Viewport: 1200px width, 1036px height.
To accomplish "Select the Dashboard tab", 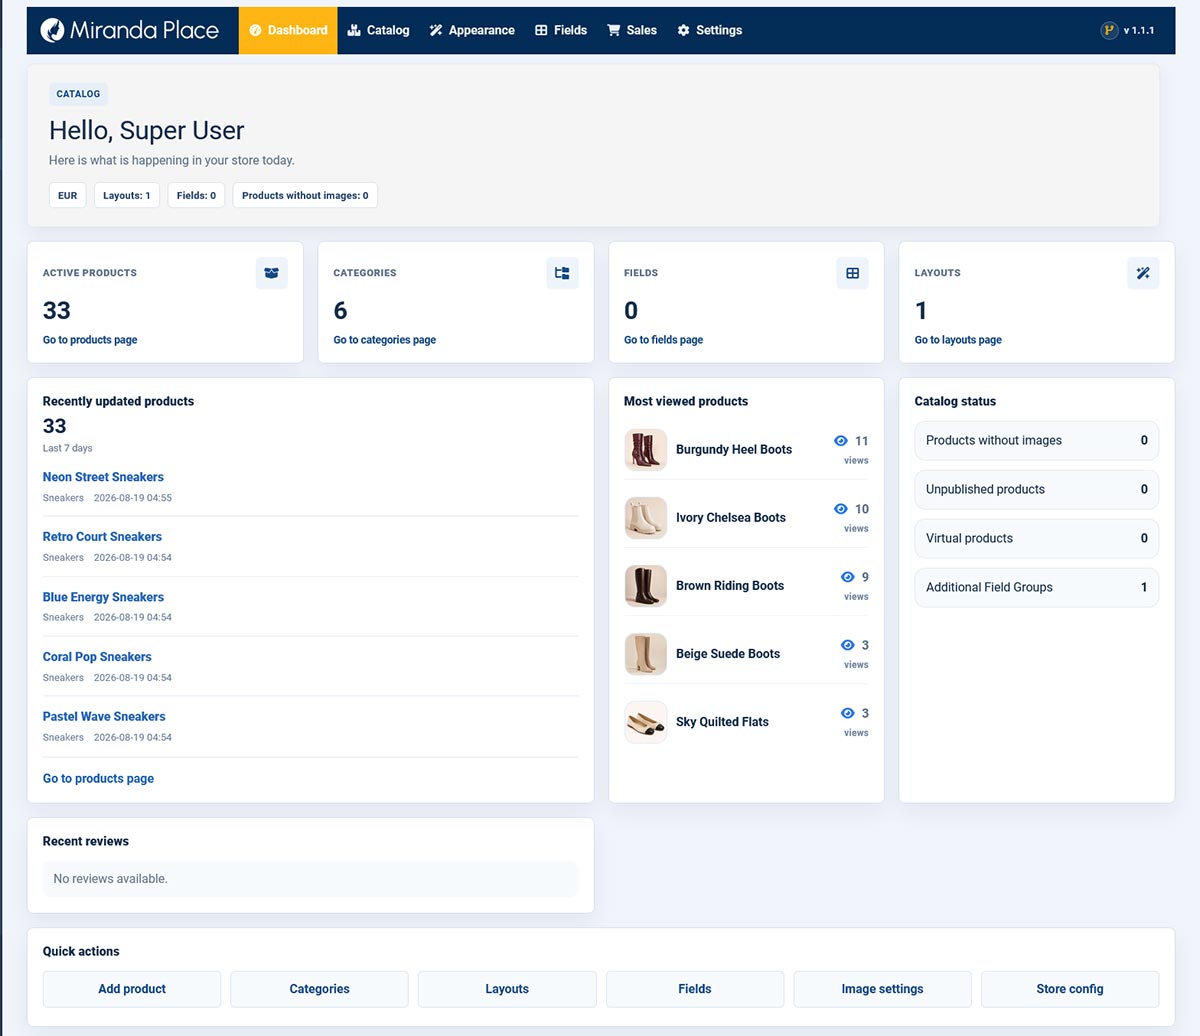I will point(288,30).
